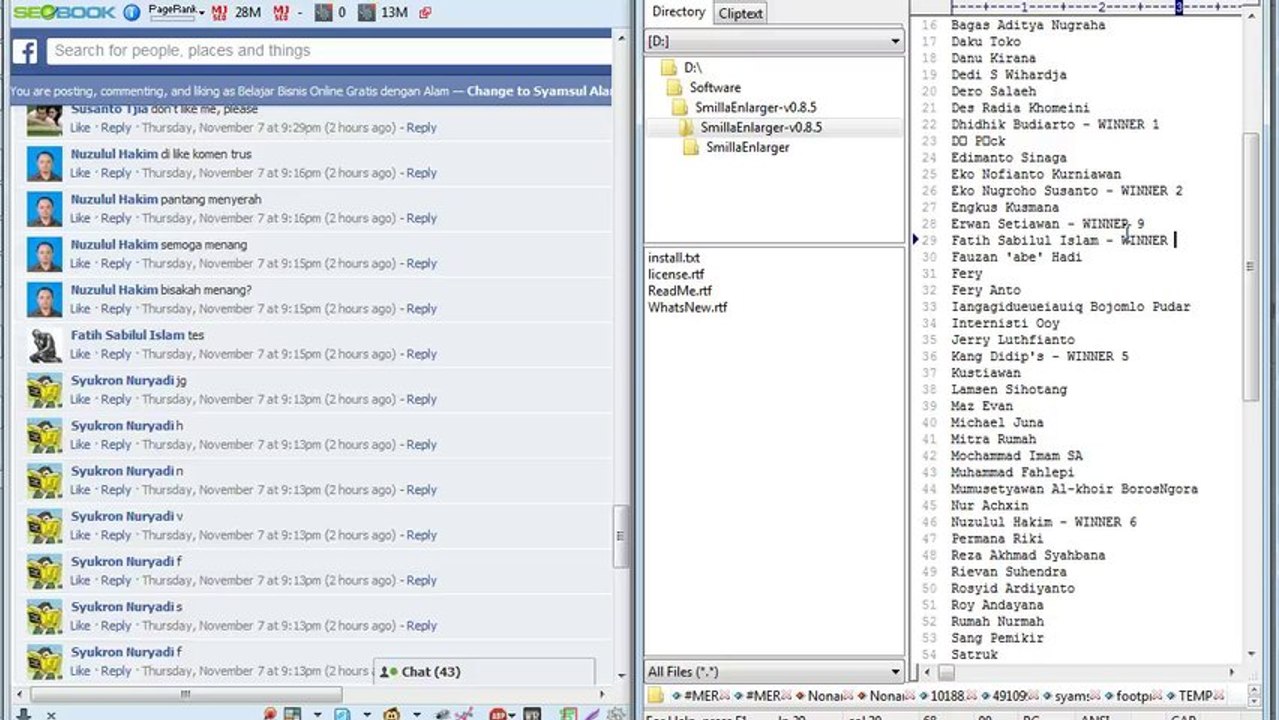The image size is (1279, 720).
Task: Open Nuzulul Hakim name on 'di like komen trus'
Action: click(x=114, y=154)
